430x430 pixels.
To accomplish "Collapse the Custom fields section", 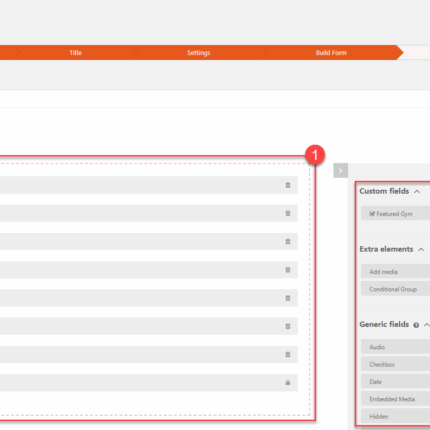I will point(417,191).
